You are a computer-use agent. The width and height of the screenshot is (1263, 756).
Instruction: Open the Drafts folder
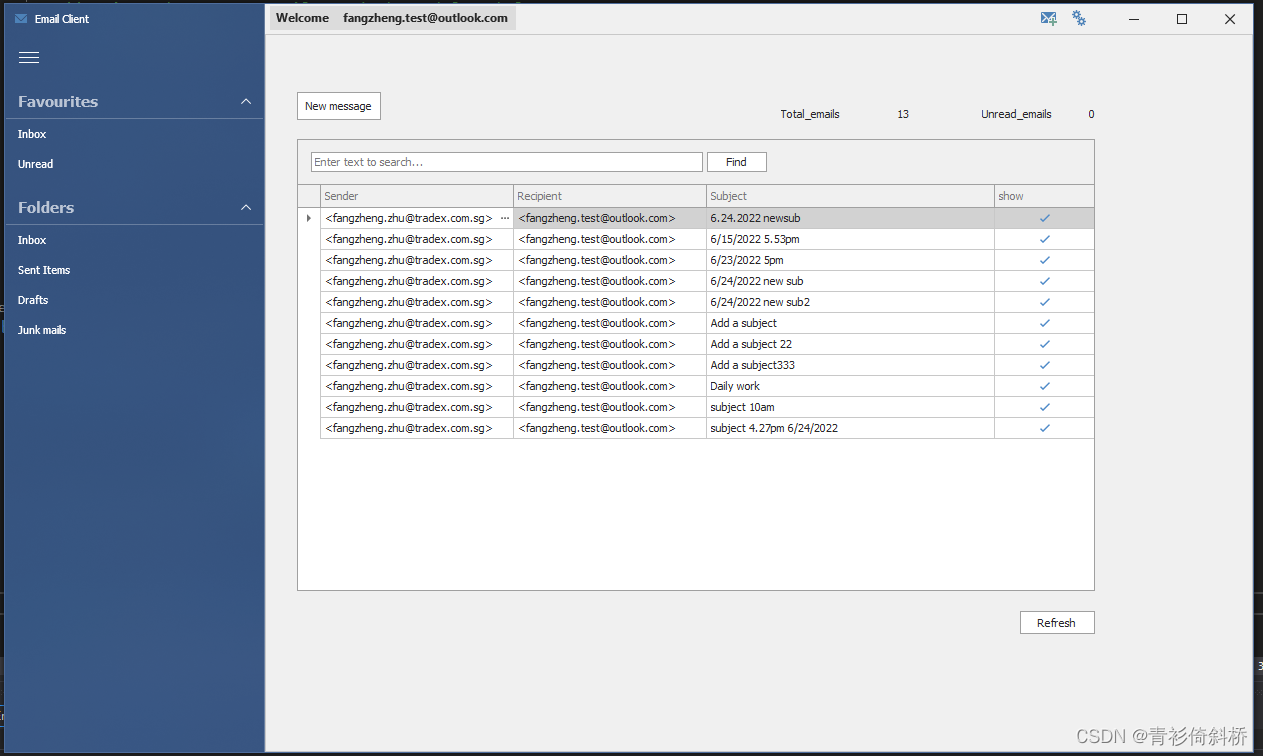coord(34,299)
